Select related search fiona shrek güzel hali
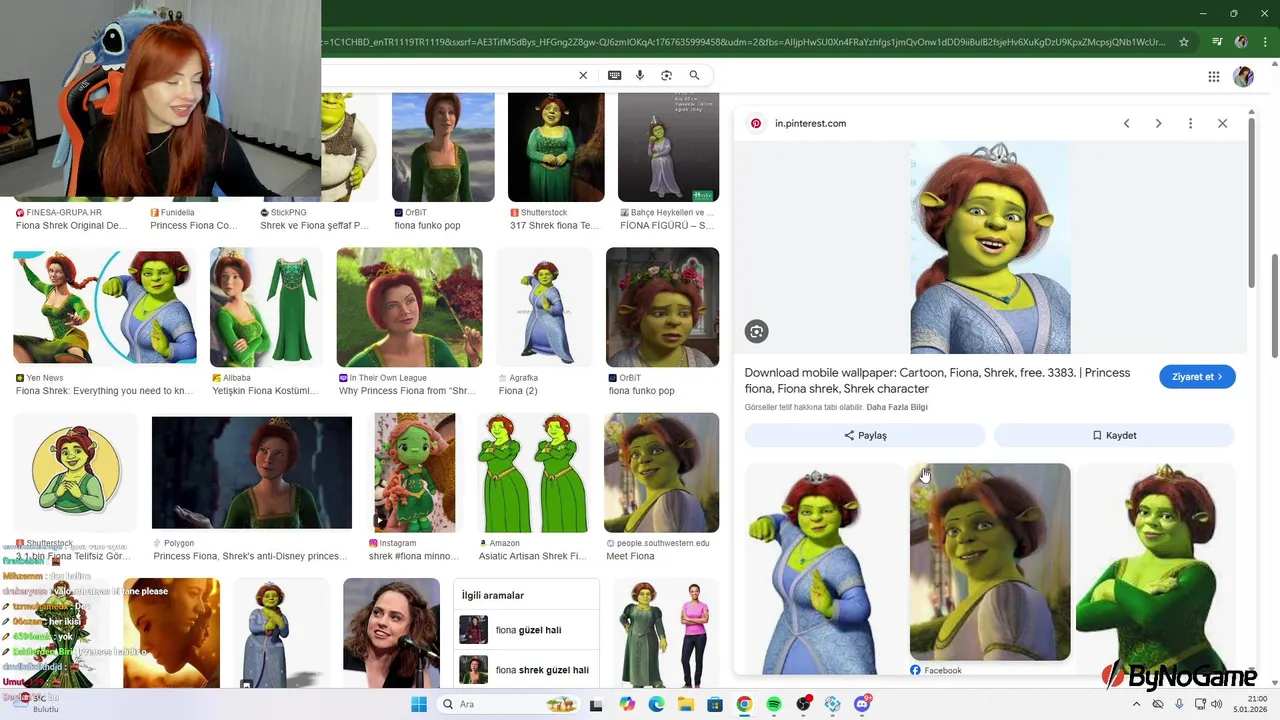This screenshot has width=1280, height=720. 526,669
